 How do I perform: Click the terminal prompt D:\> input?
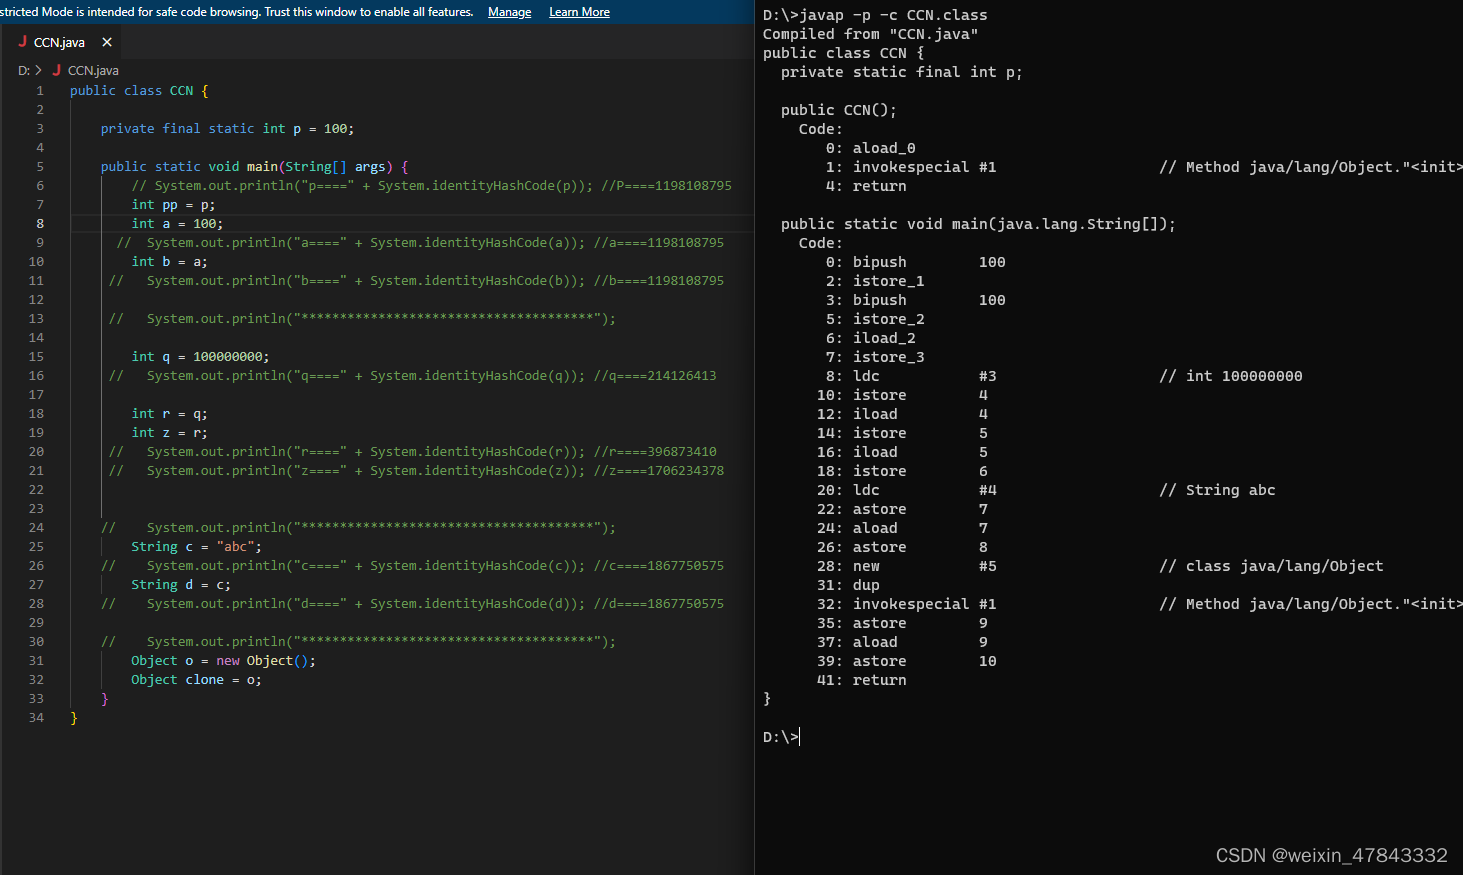(781, 737)
